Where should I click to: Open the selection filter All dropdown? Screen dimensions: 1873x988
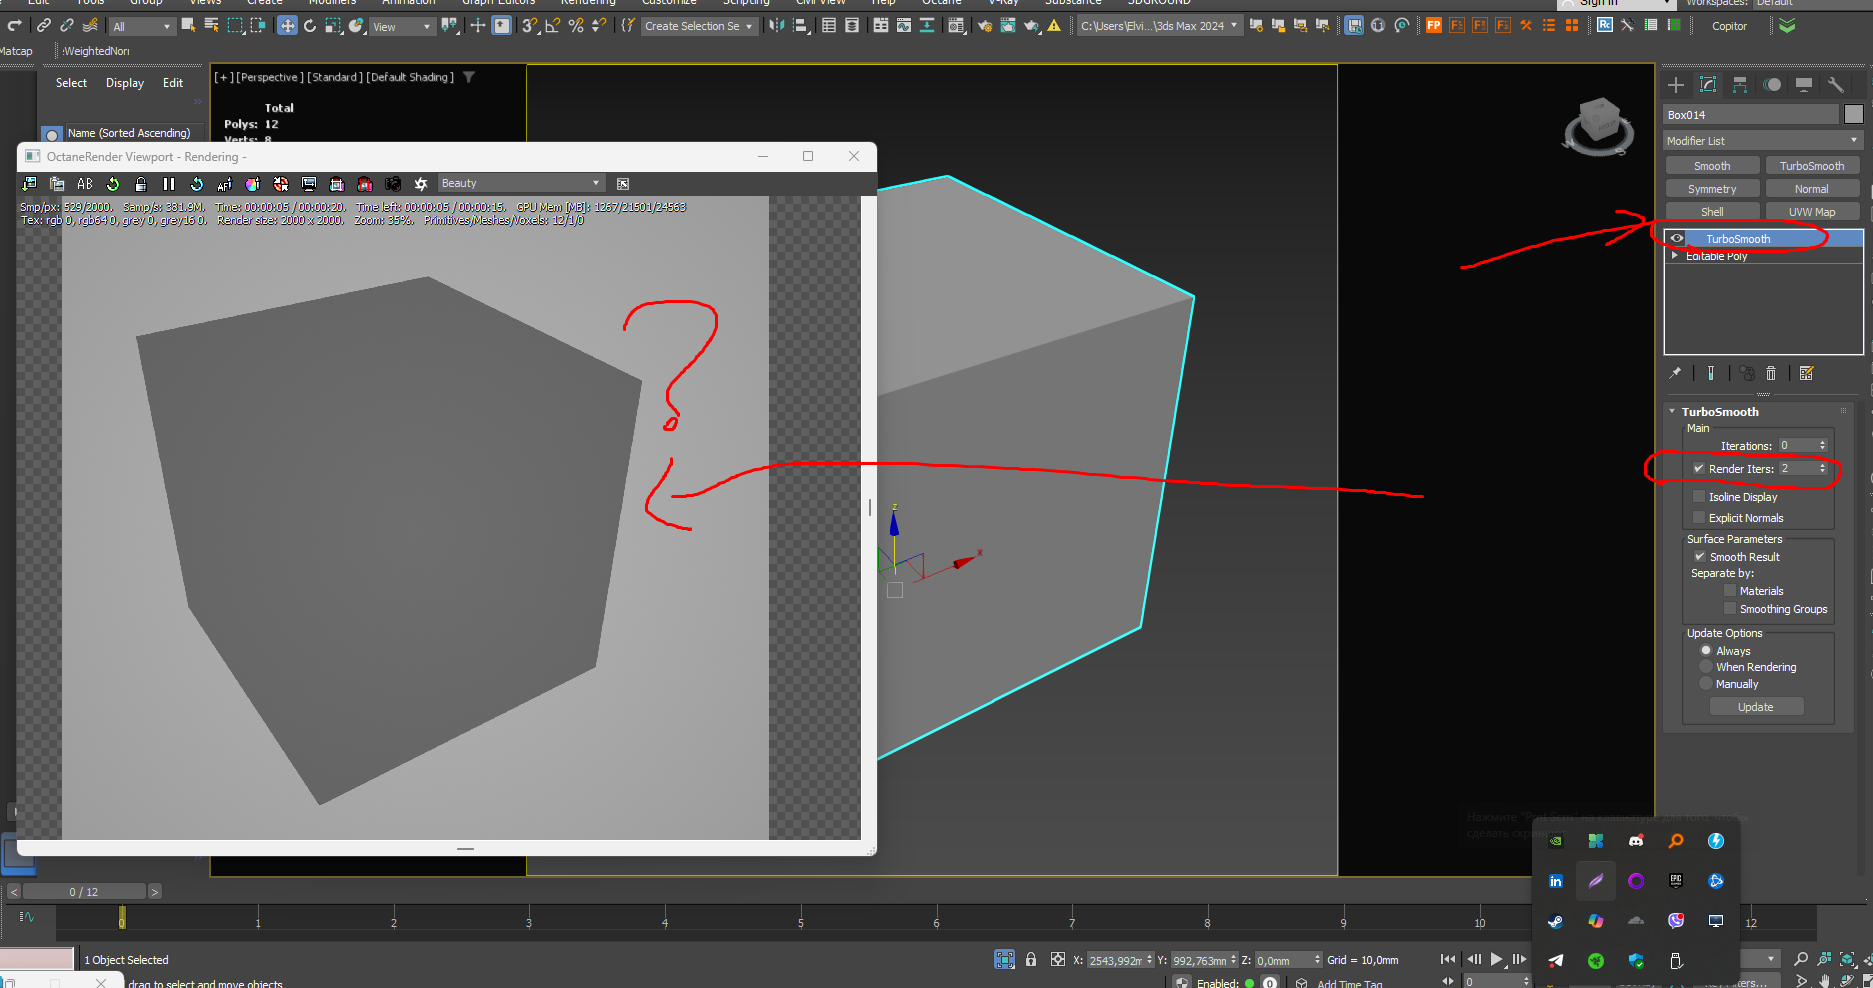141,26
